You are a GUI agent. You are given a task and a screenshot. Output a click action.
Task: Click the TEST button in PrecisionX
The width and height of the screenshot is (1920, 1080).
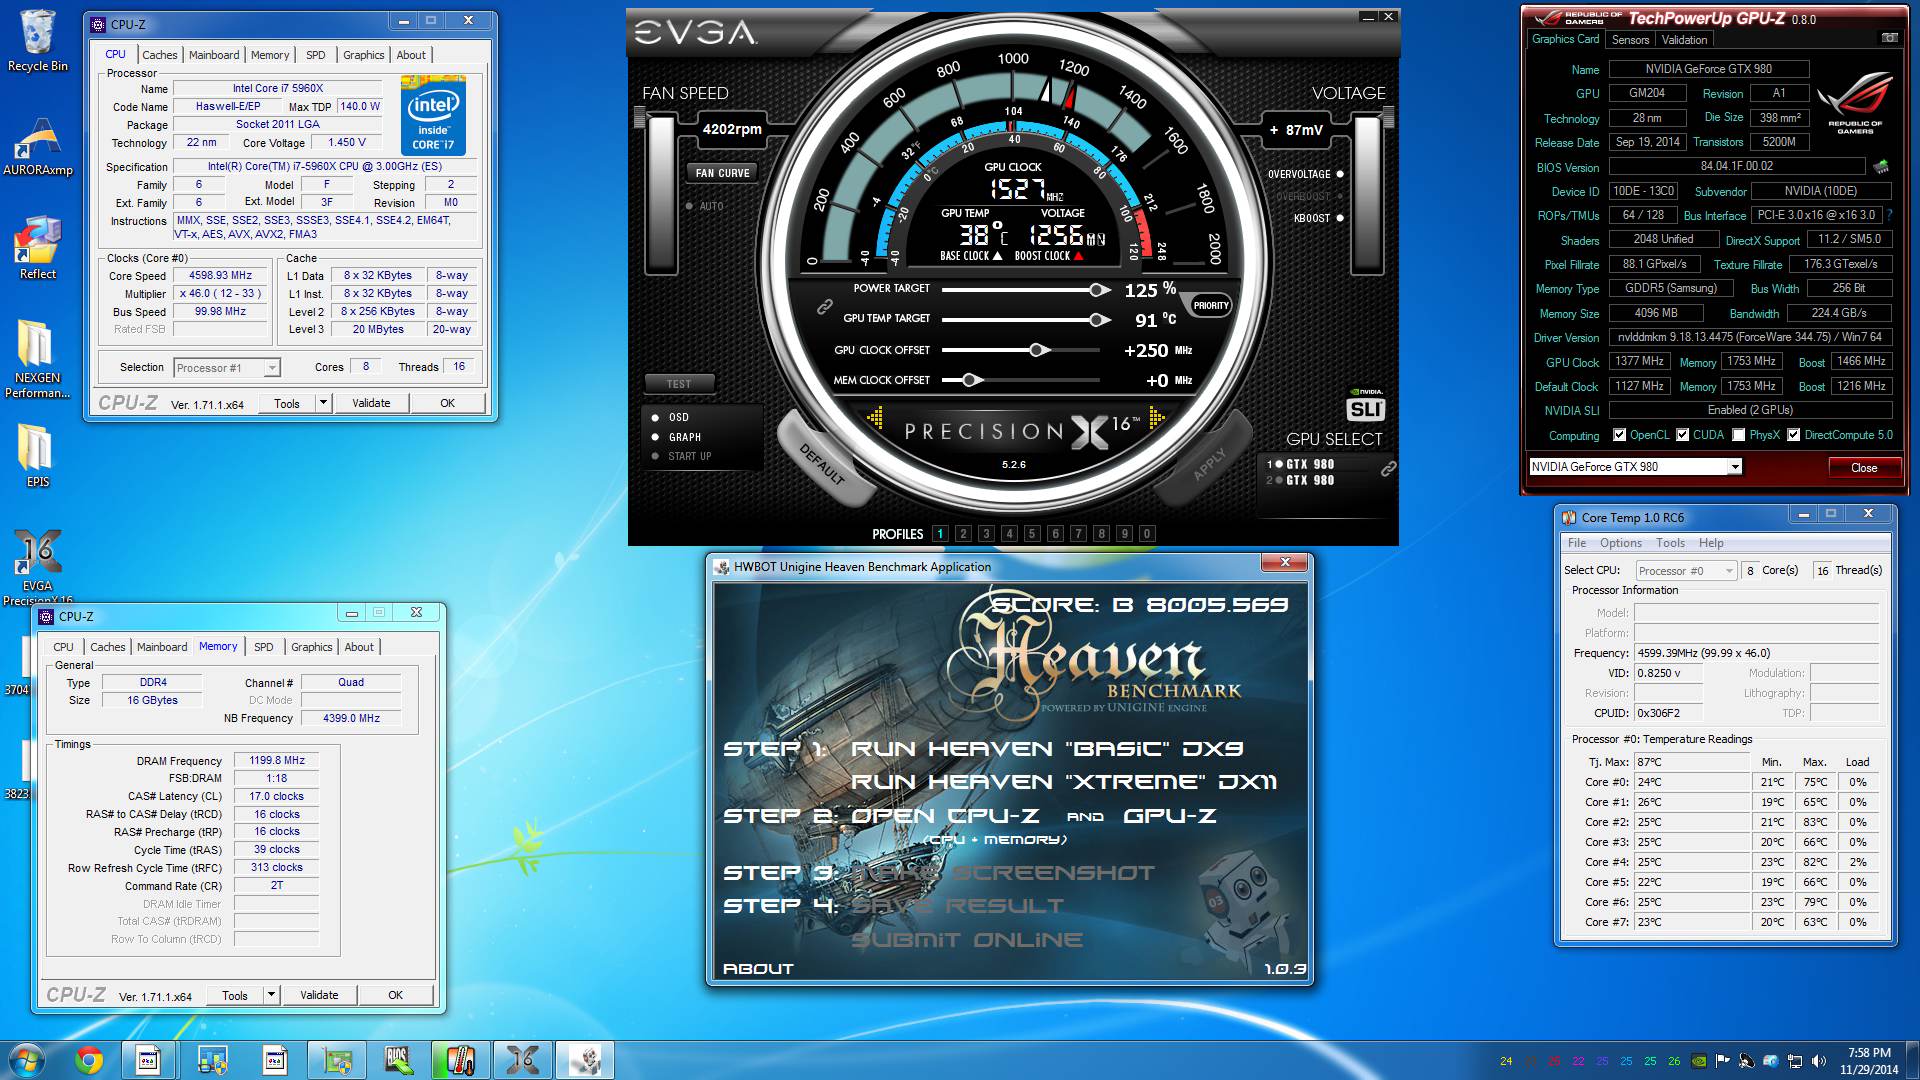[679, 384]
